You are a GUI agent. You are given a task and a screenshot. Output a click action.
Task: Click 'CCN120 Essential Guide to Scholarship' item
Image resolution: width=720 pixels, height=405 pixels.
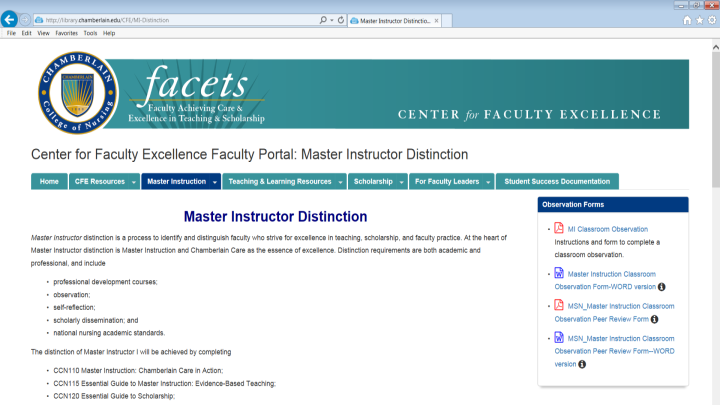114,396
